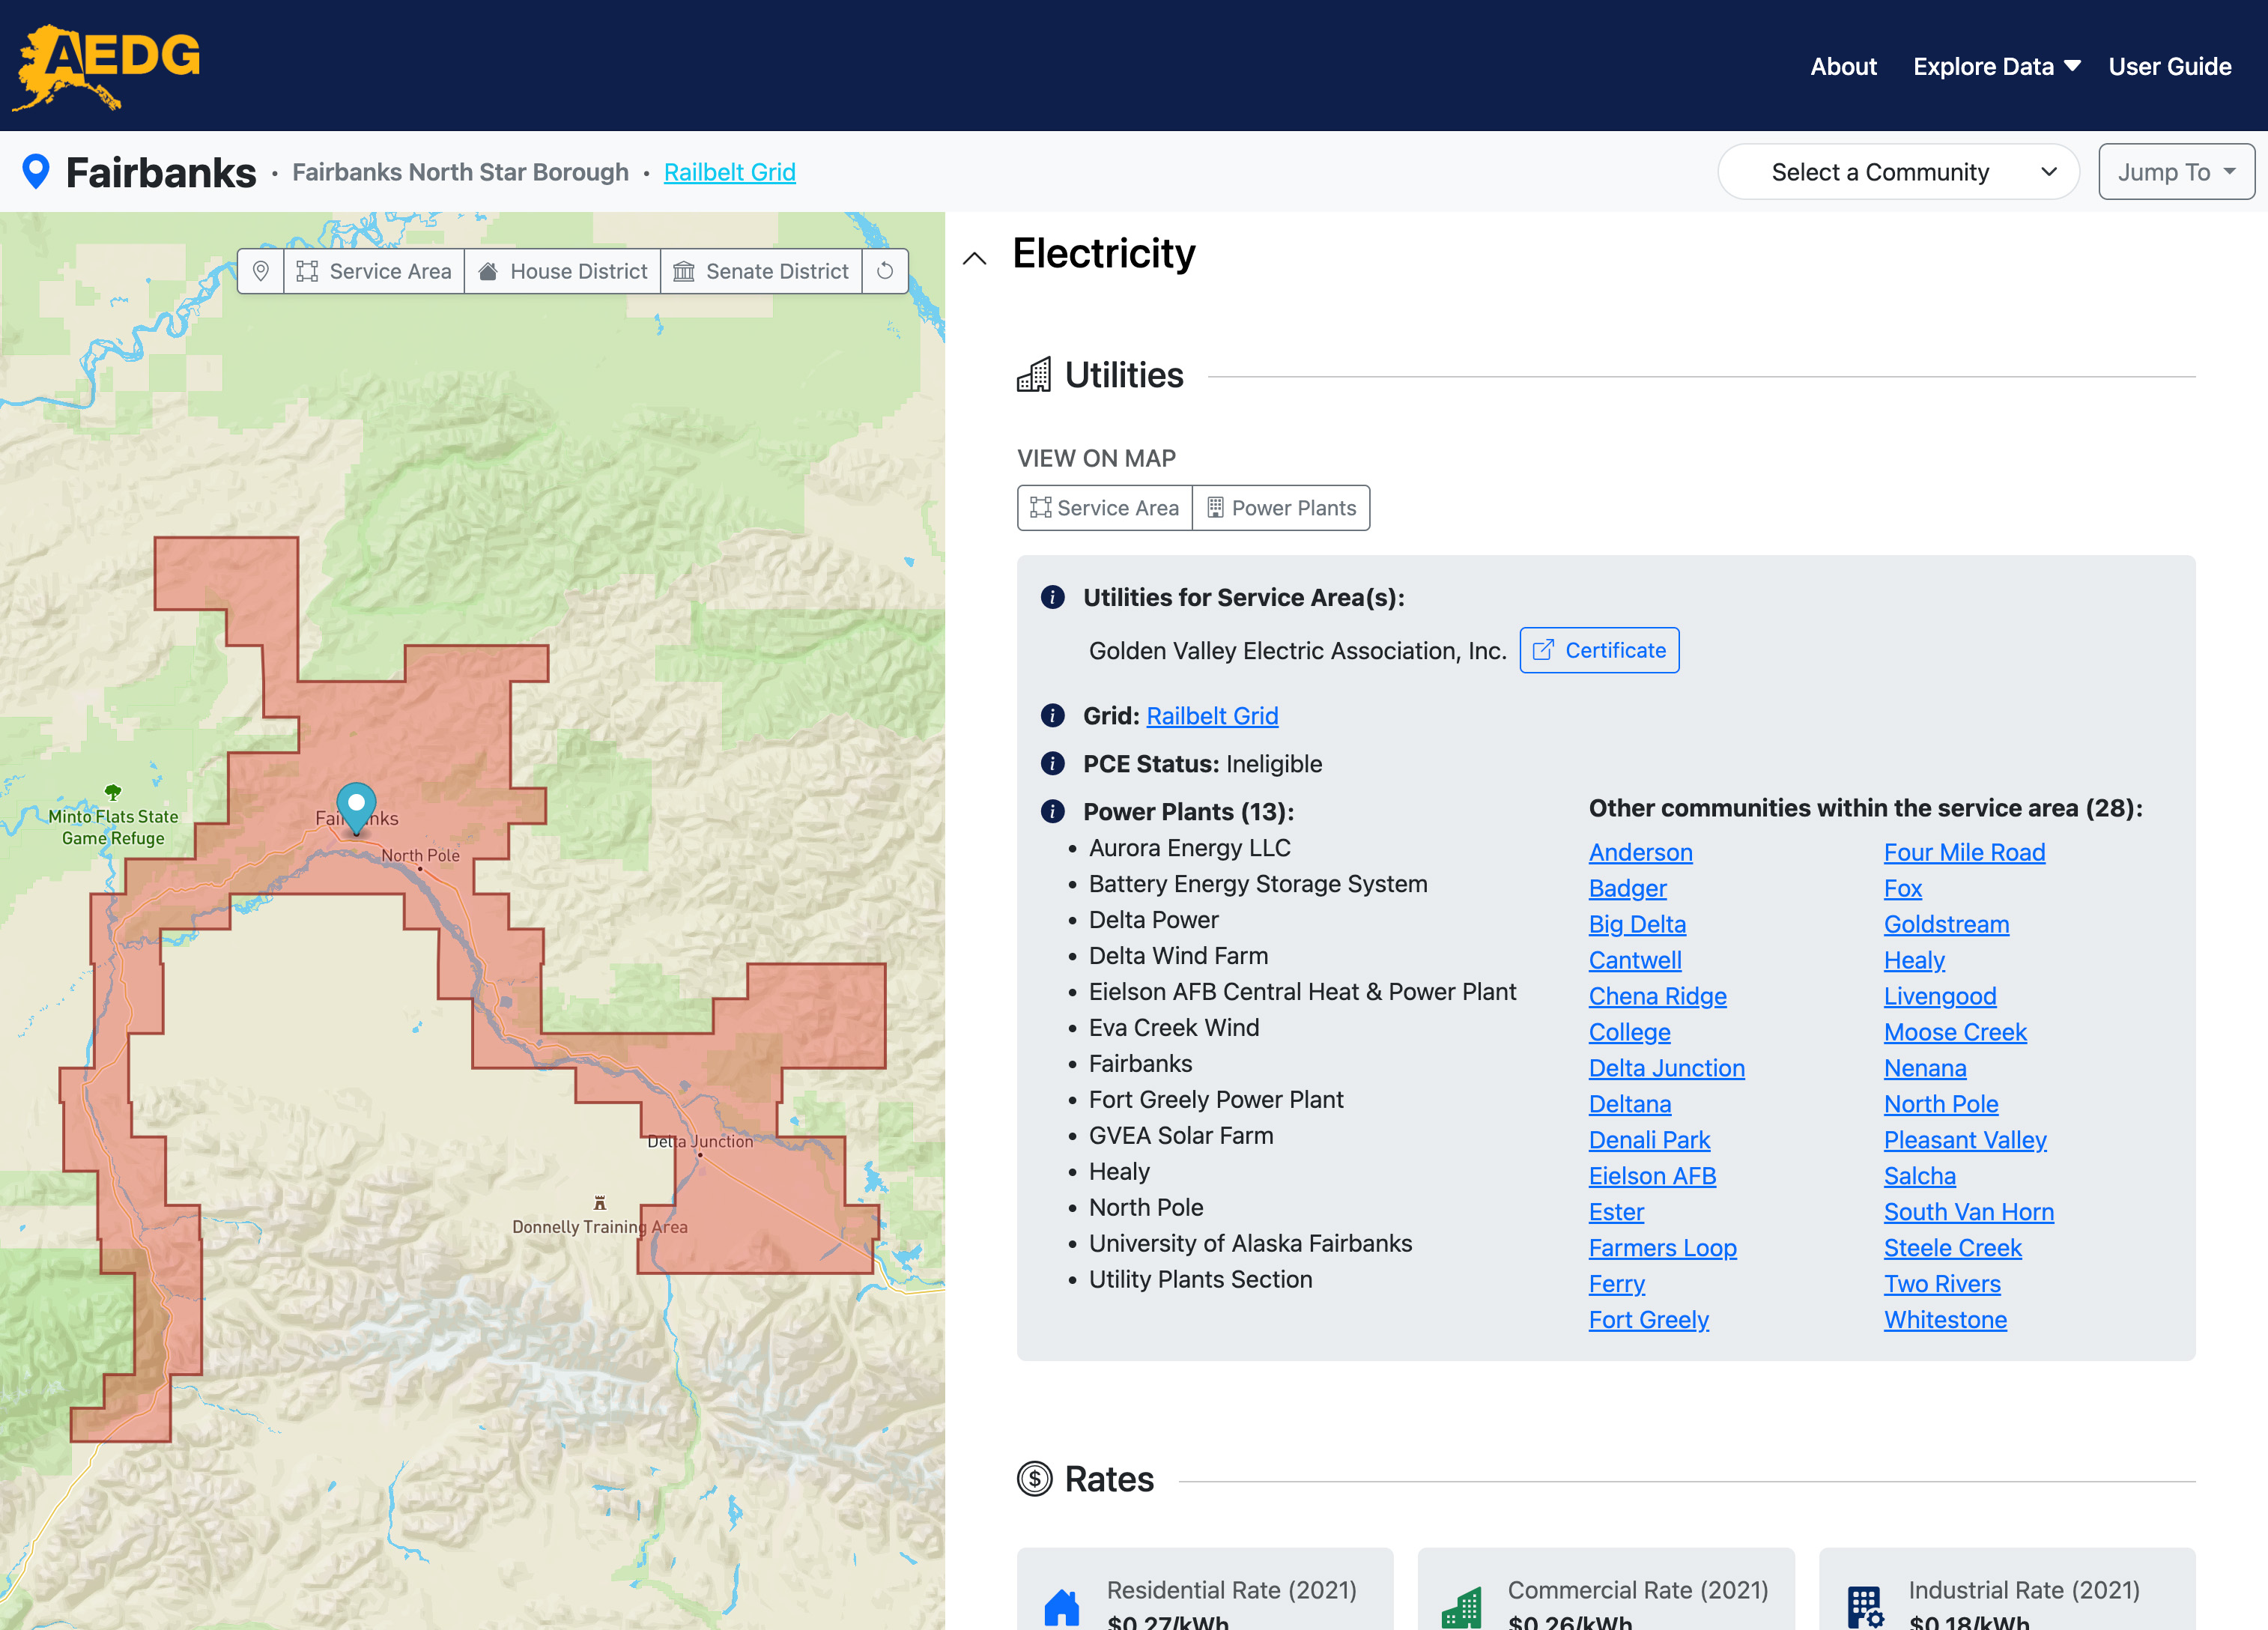Viewport: 2268px width, 1630px height.
Task: Click the Railbelt Grid link in the header
Action: (729, 172)
